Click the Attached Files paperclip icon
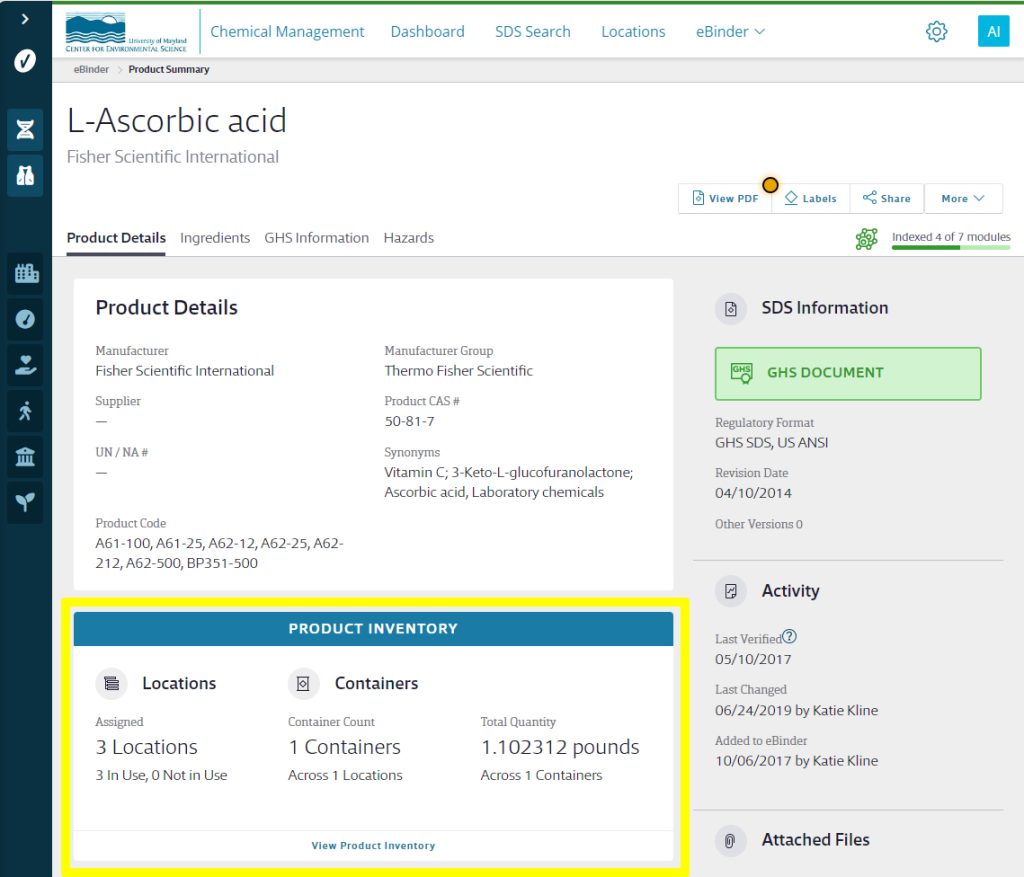 [731, 840]
